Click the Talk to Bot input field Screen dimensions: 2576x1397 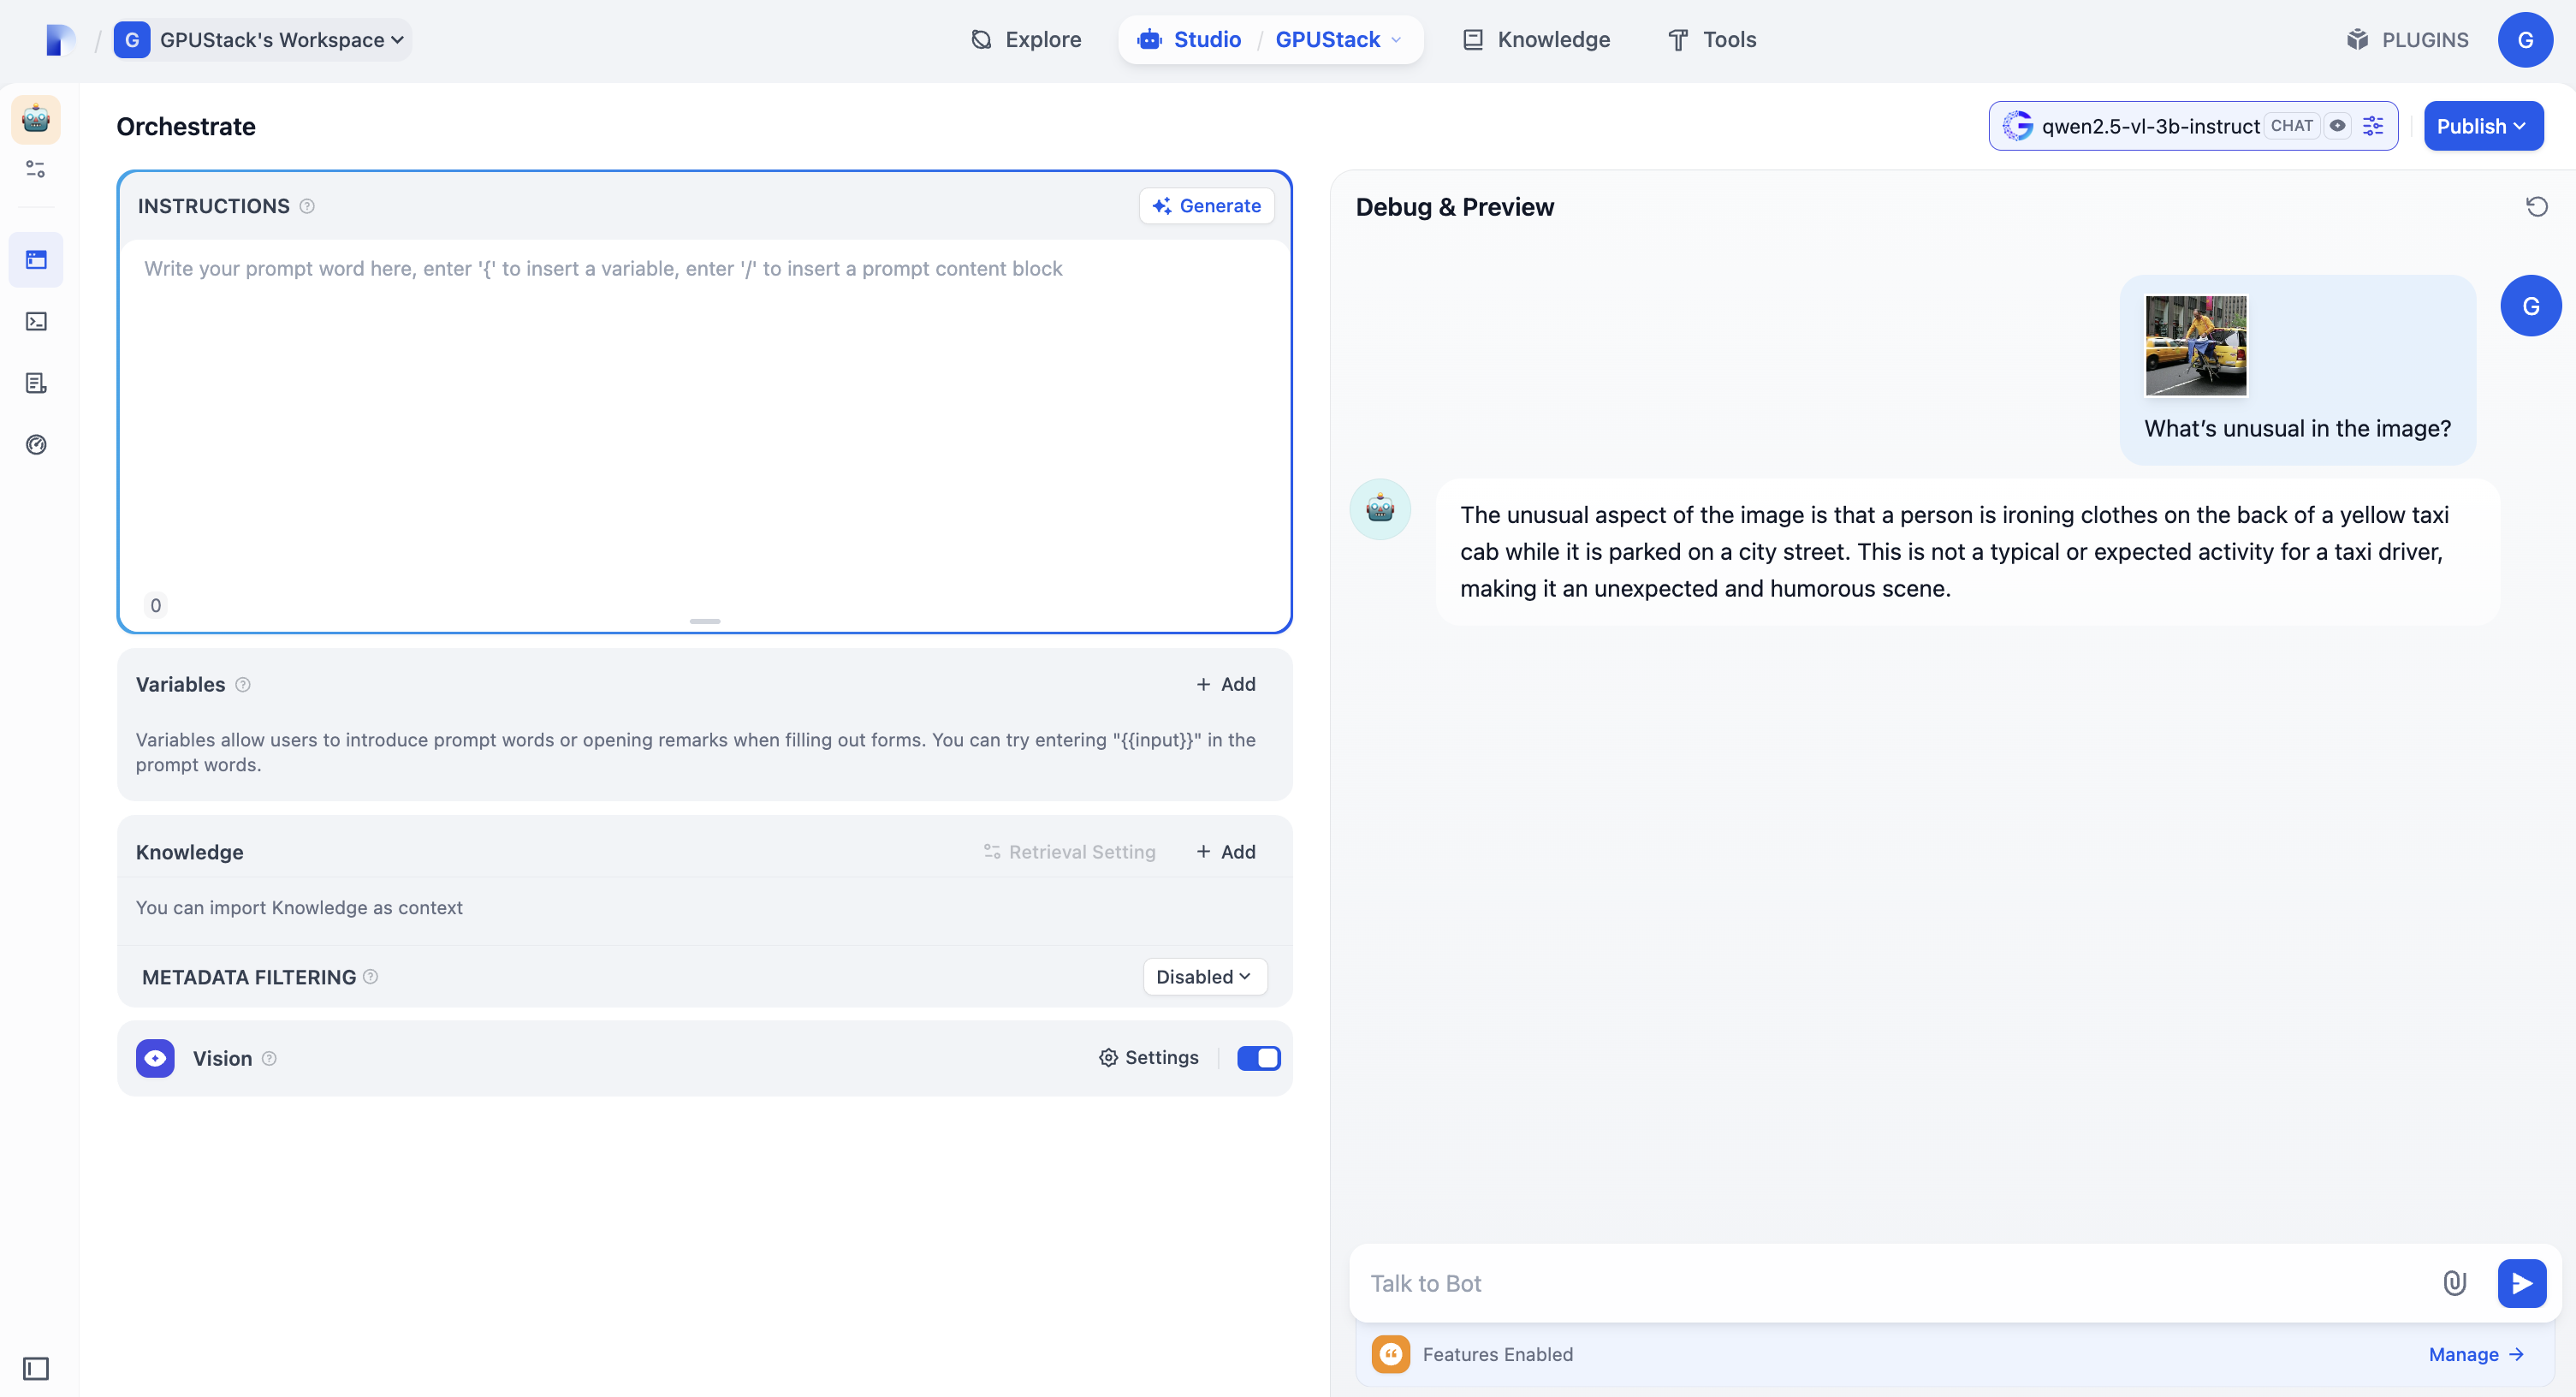(x=1890, y=1283)
